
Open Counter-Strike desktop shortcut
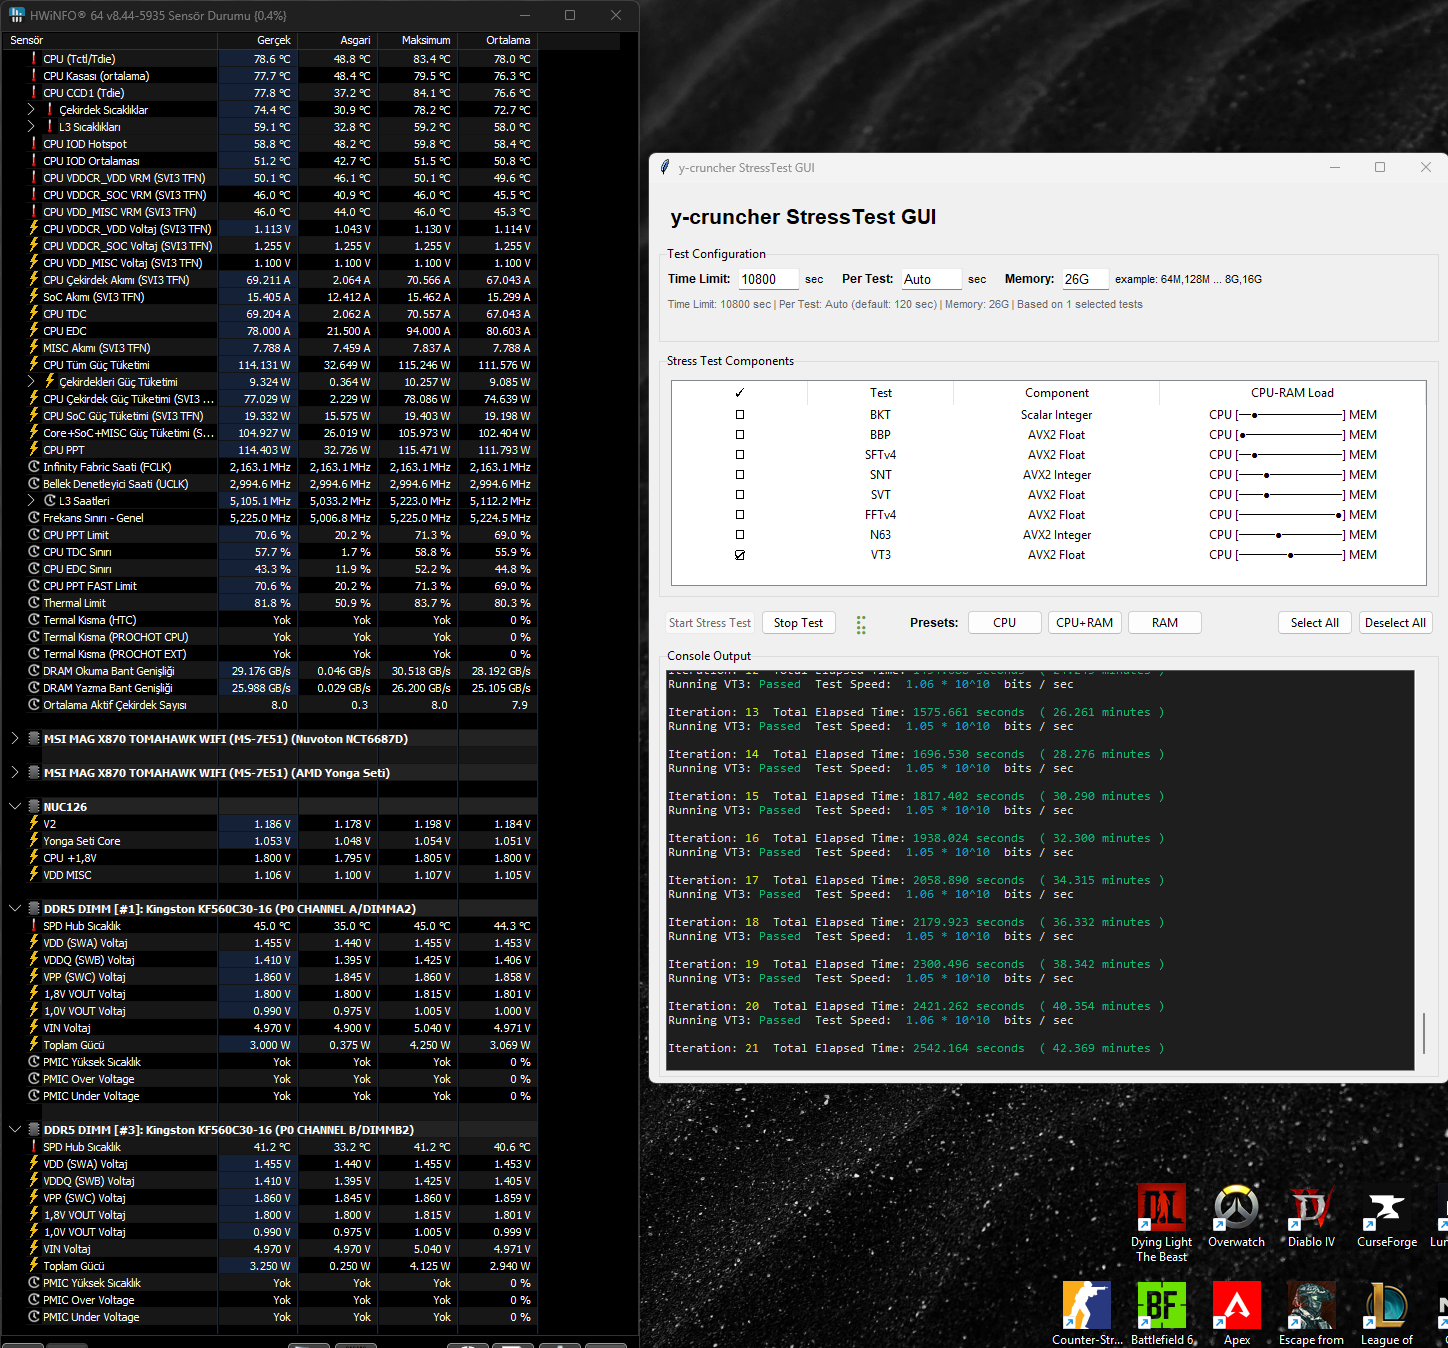tap(1087, 1313)
